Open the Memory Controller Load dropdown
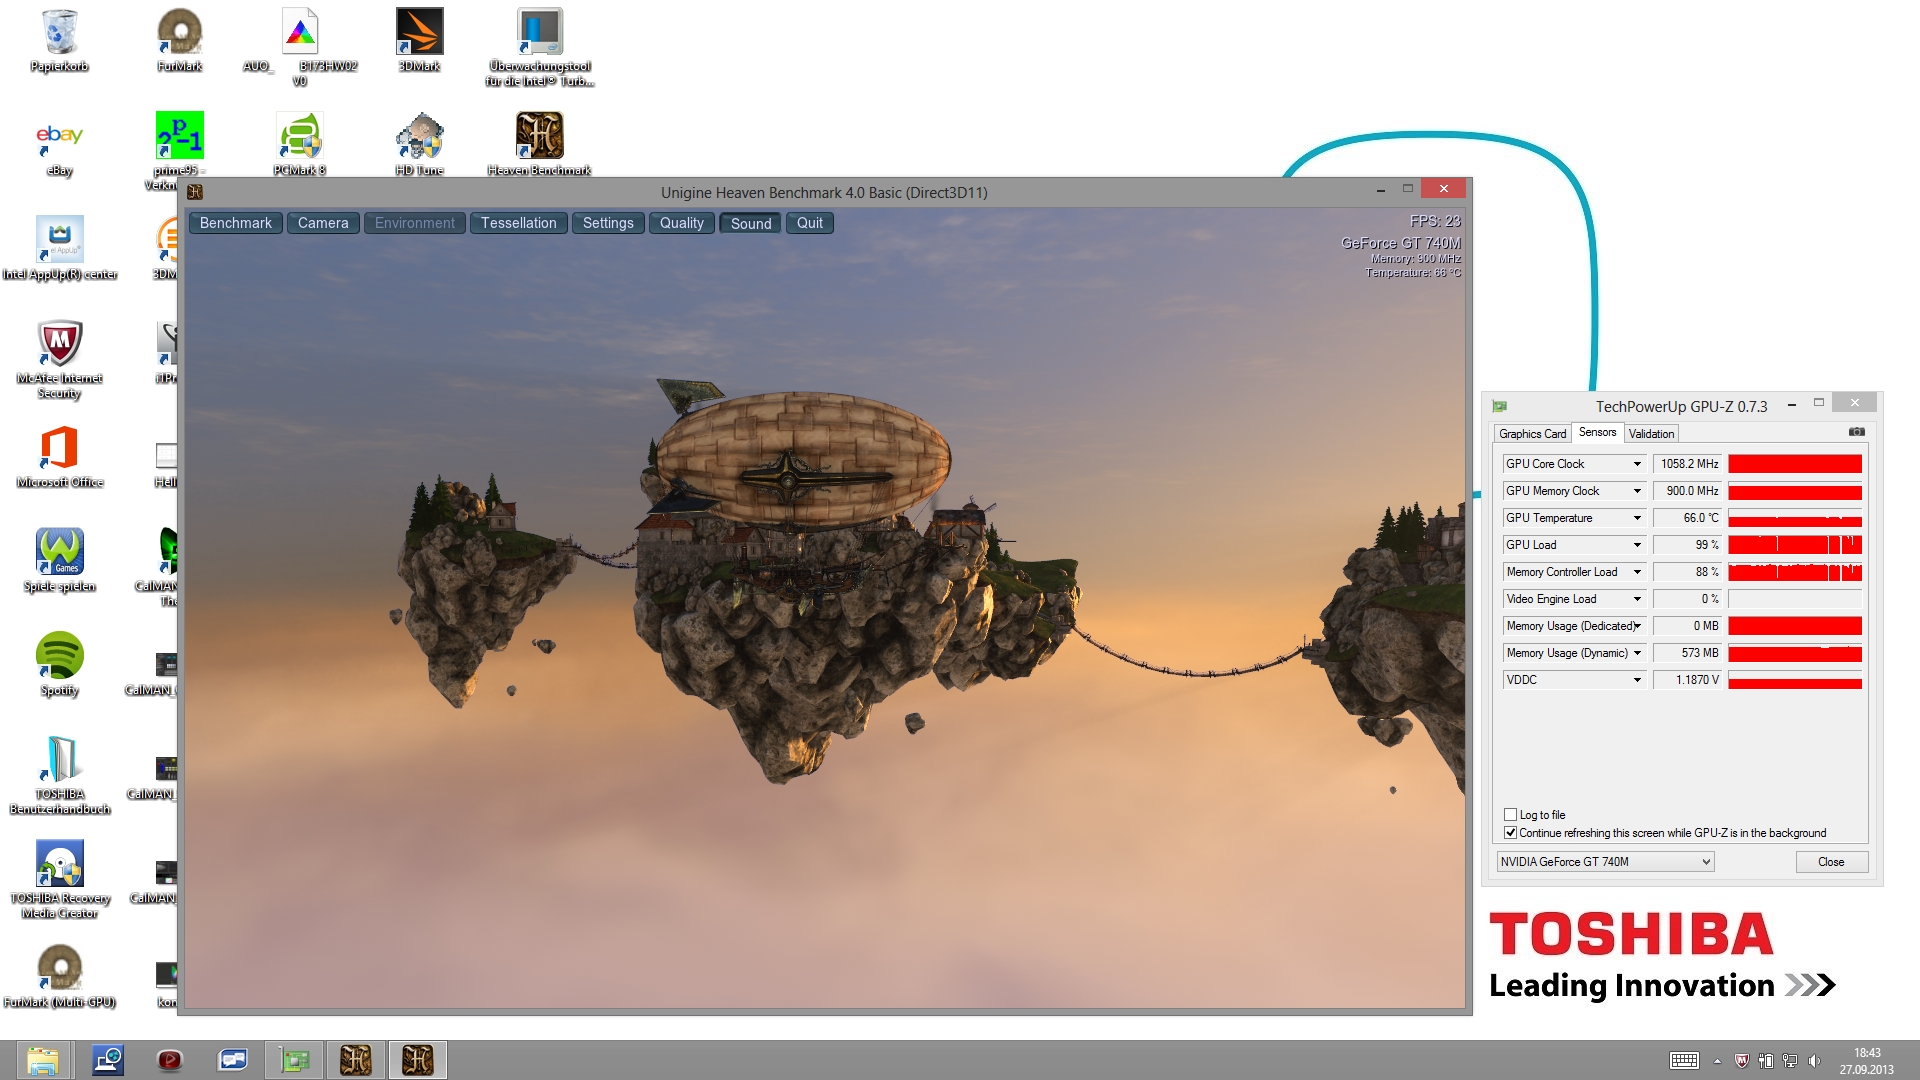 pyautogui.click(x=1637, y=572)
